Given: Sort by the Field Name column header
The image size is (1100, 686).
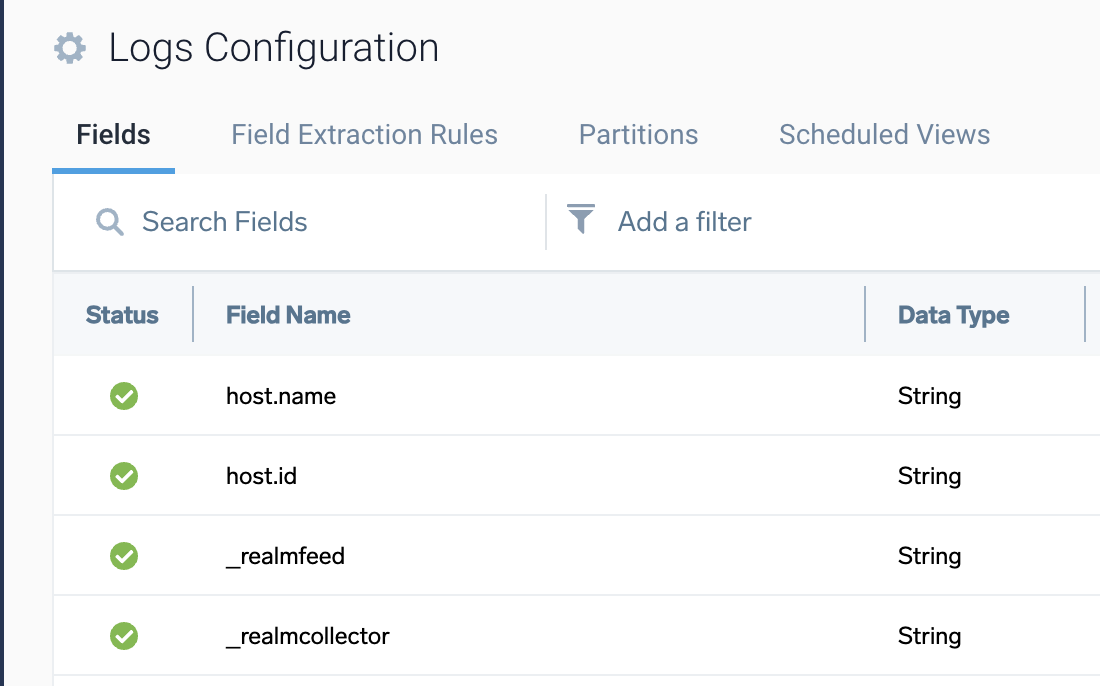Looking at the screenshot, I should [x=288, y=315].
